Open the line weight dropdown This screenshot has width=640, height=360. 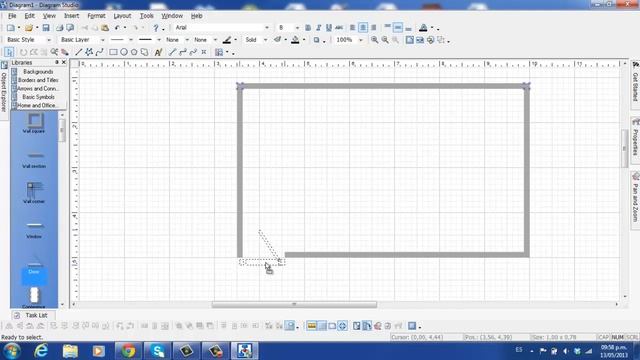[159, 40]
